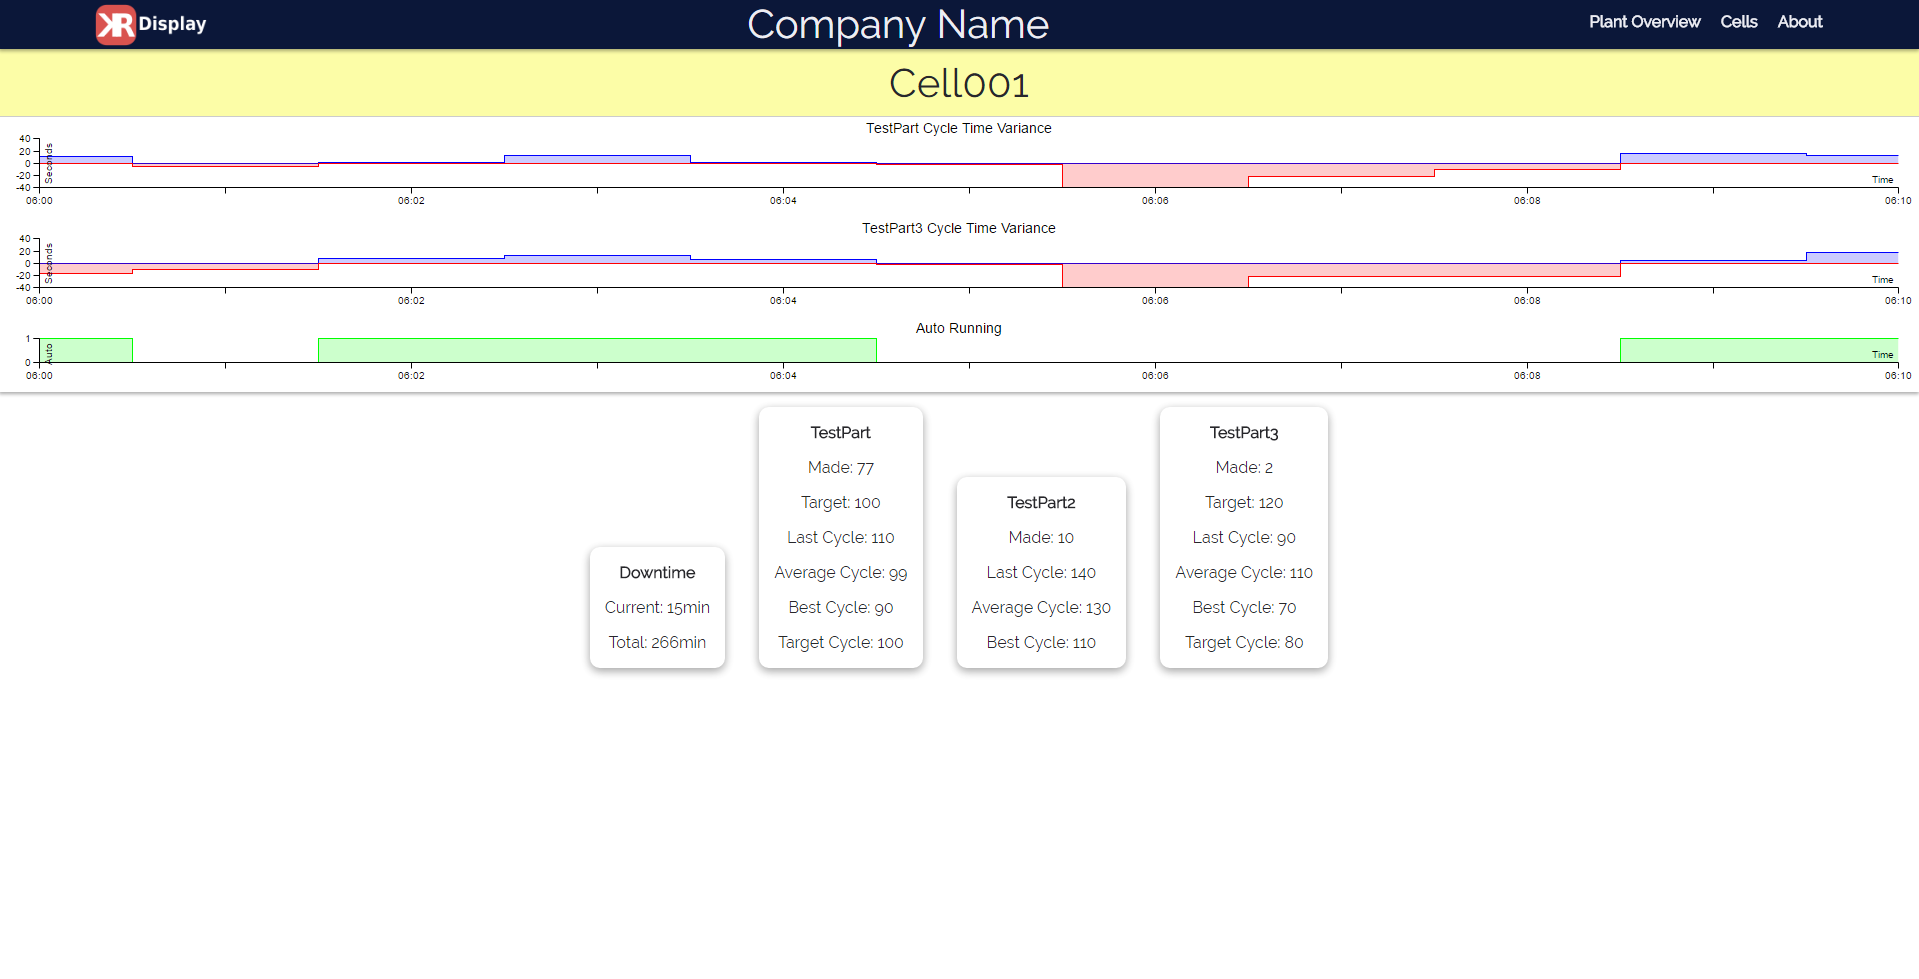Select the Downtime card heading
1919x979 pixels.
click(657, 573)
